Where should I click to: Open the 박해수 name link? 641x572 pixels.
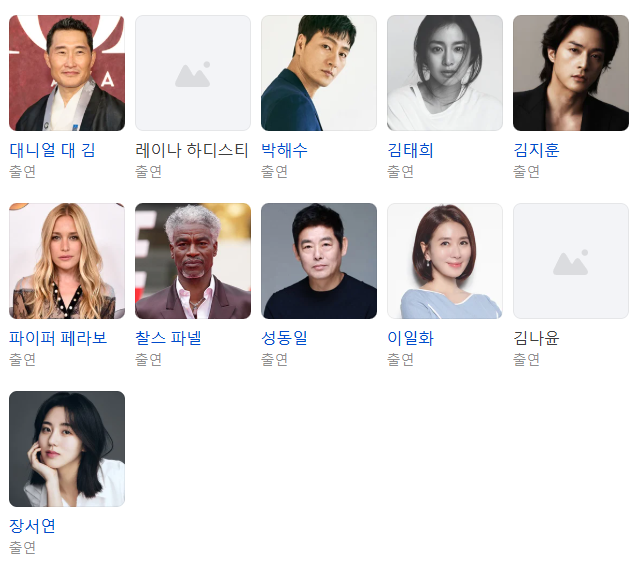point(284,150)
